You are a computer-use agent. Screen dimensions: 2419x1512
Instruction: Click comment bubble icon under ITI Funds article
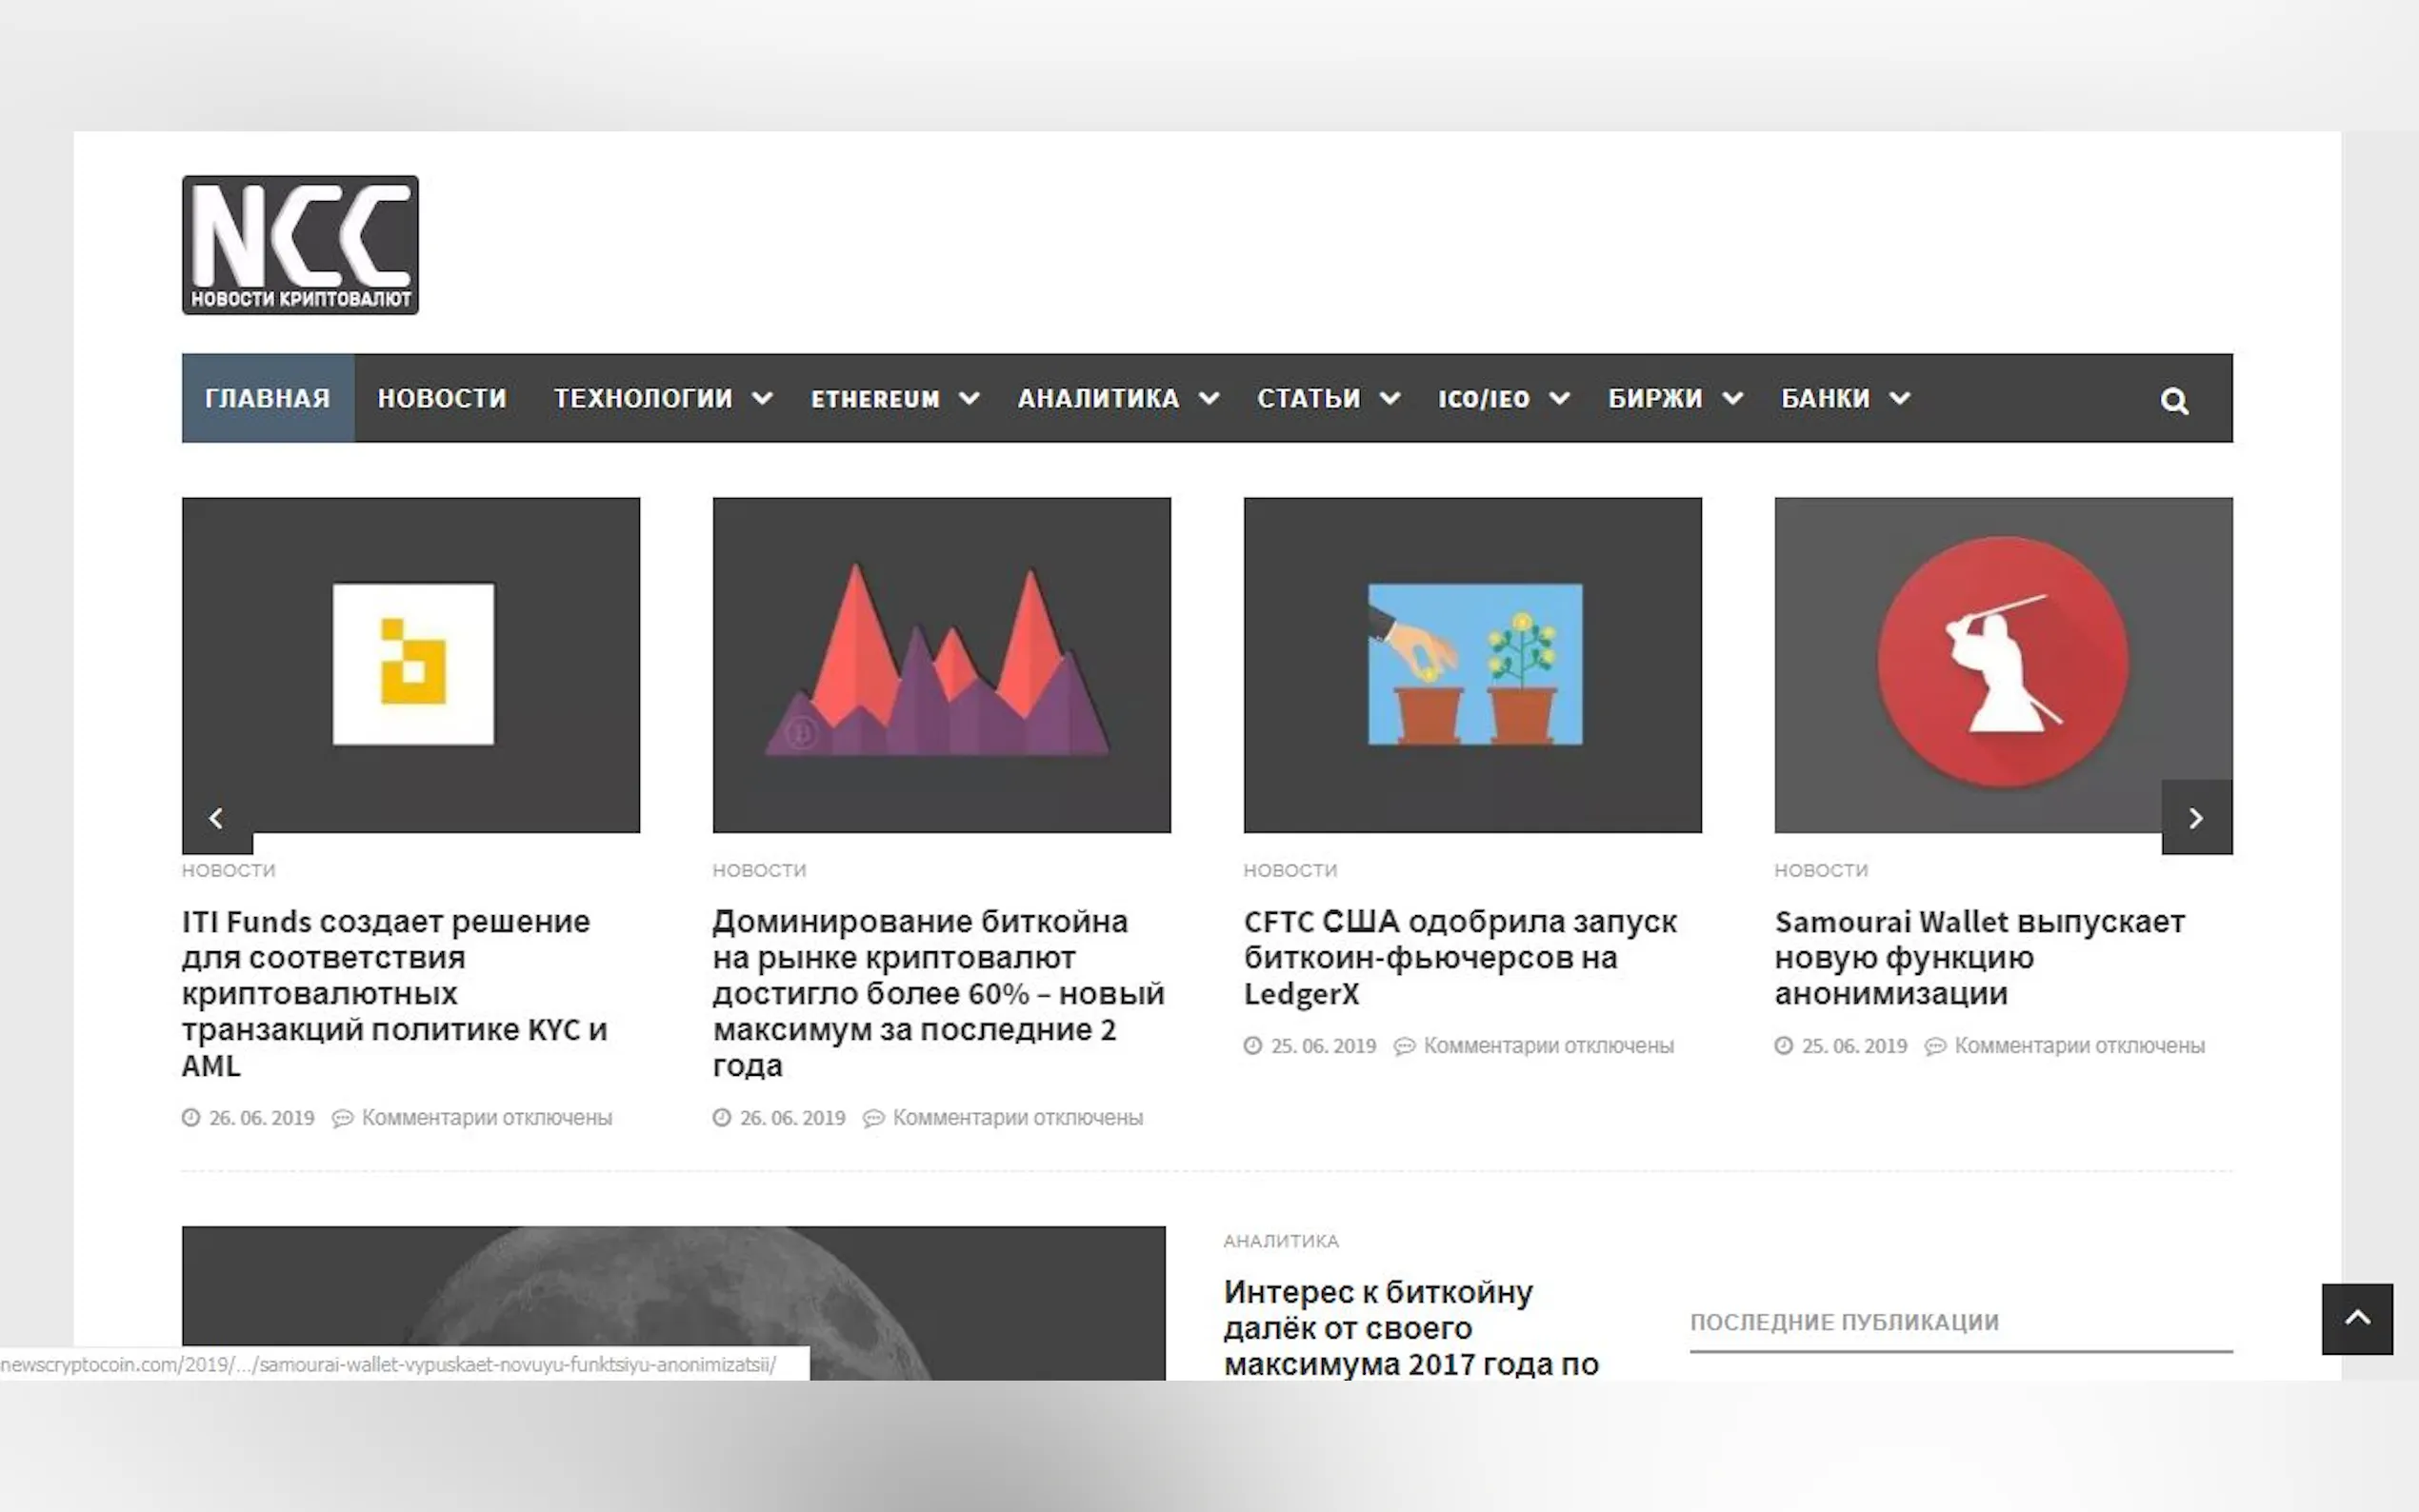click(x=343, y=1118)
